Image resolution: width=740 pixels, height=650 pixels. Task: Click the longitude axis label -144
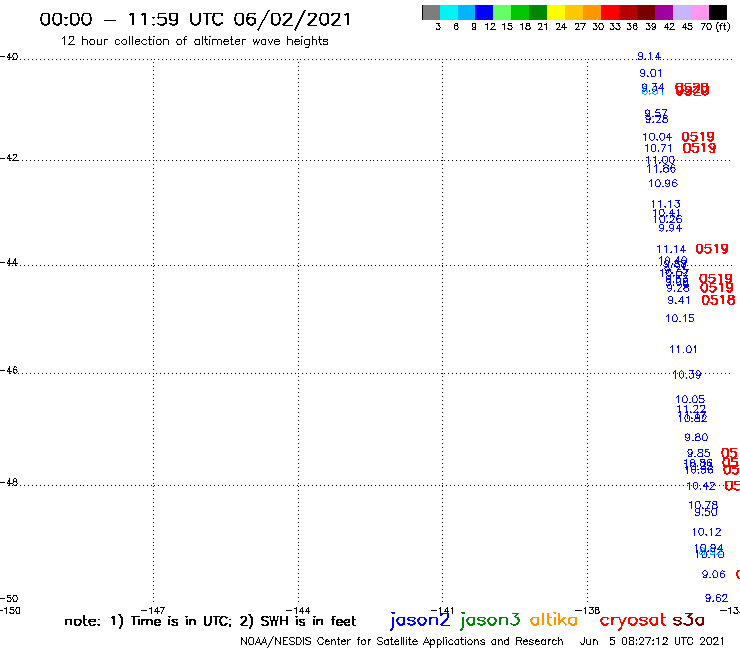(x=298, y=610)
